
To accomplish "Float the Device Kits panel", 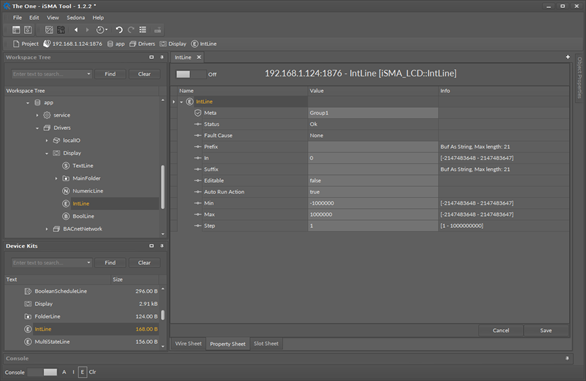I will (151, 246).
